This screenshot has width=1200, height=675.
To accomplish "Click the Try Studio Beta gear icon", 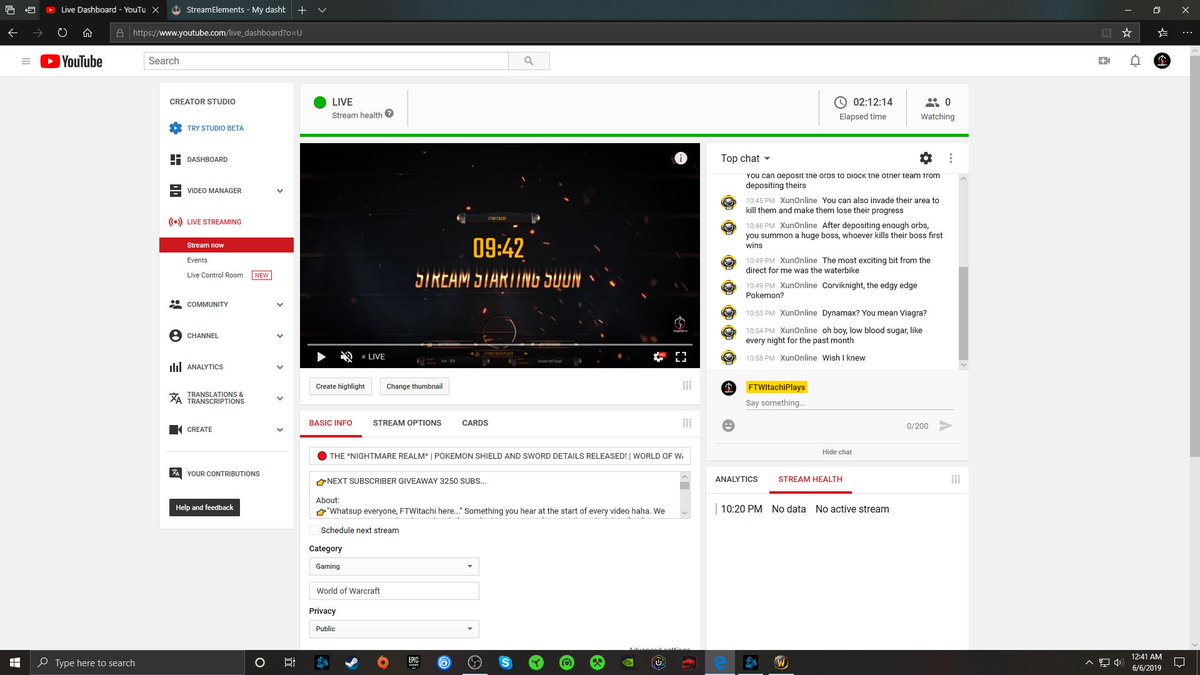I will (x=176, y=128).
